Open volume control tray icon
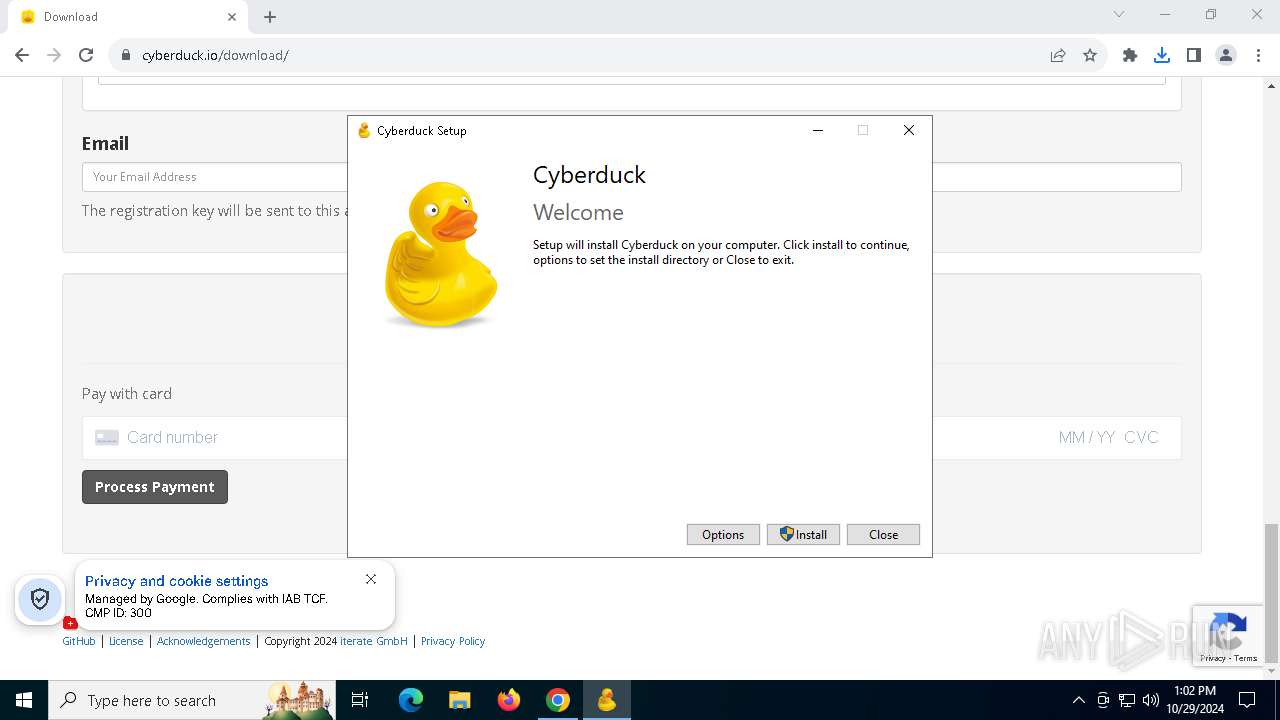Viewport: 1280px width, 720px height. pyautogui.click(x=1151, y=700)
